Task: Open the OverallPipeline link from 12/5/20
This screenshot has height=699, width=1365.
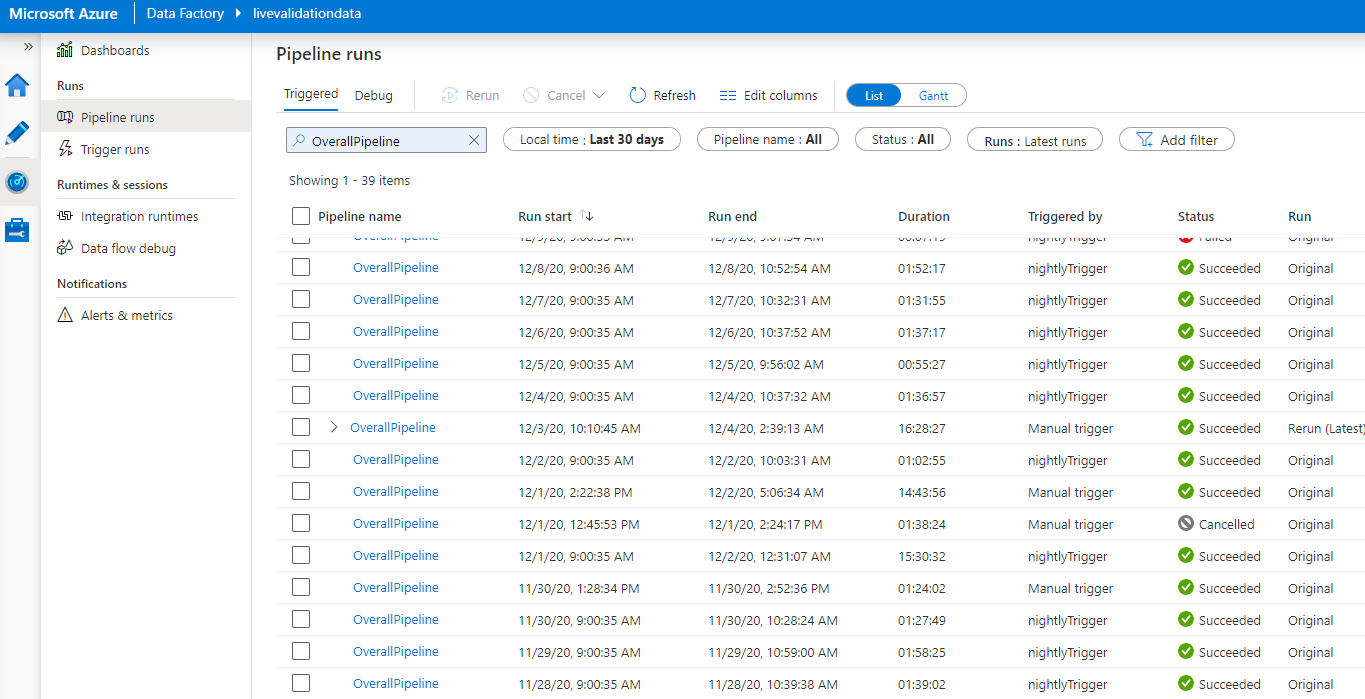Action: (x=395, y=364)
